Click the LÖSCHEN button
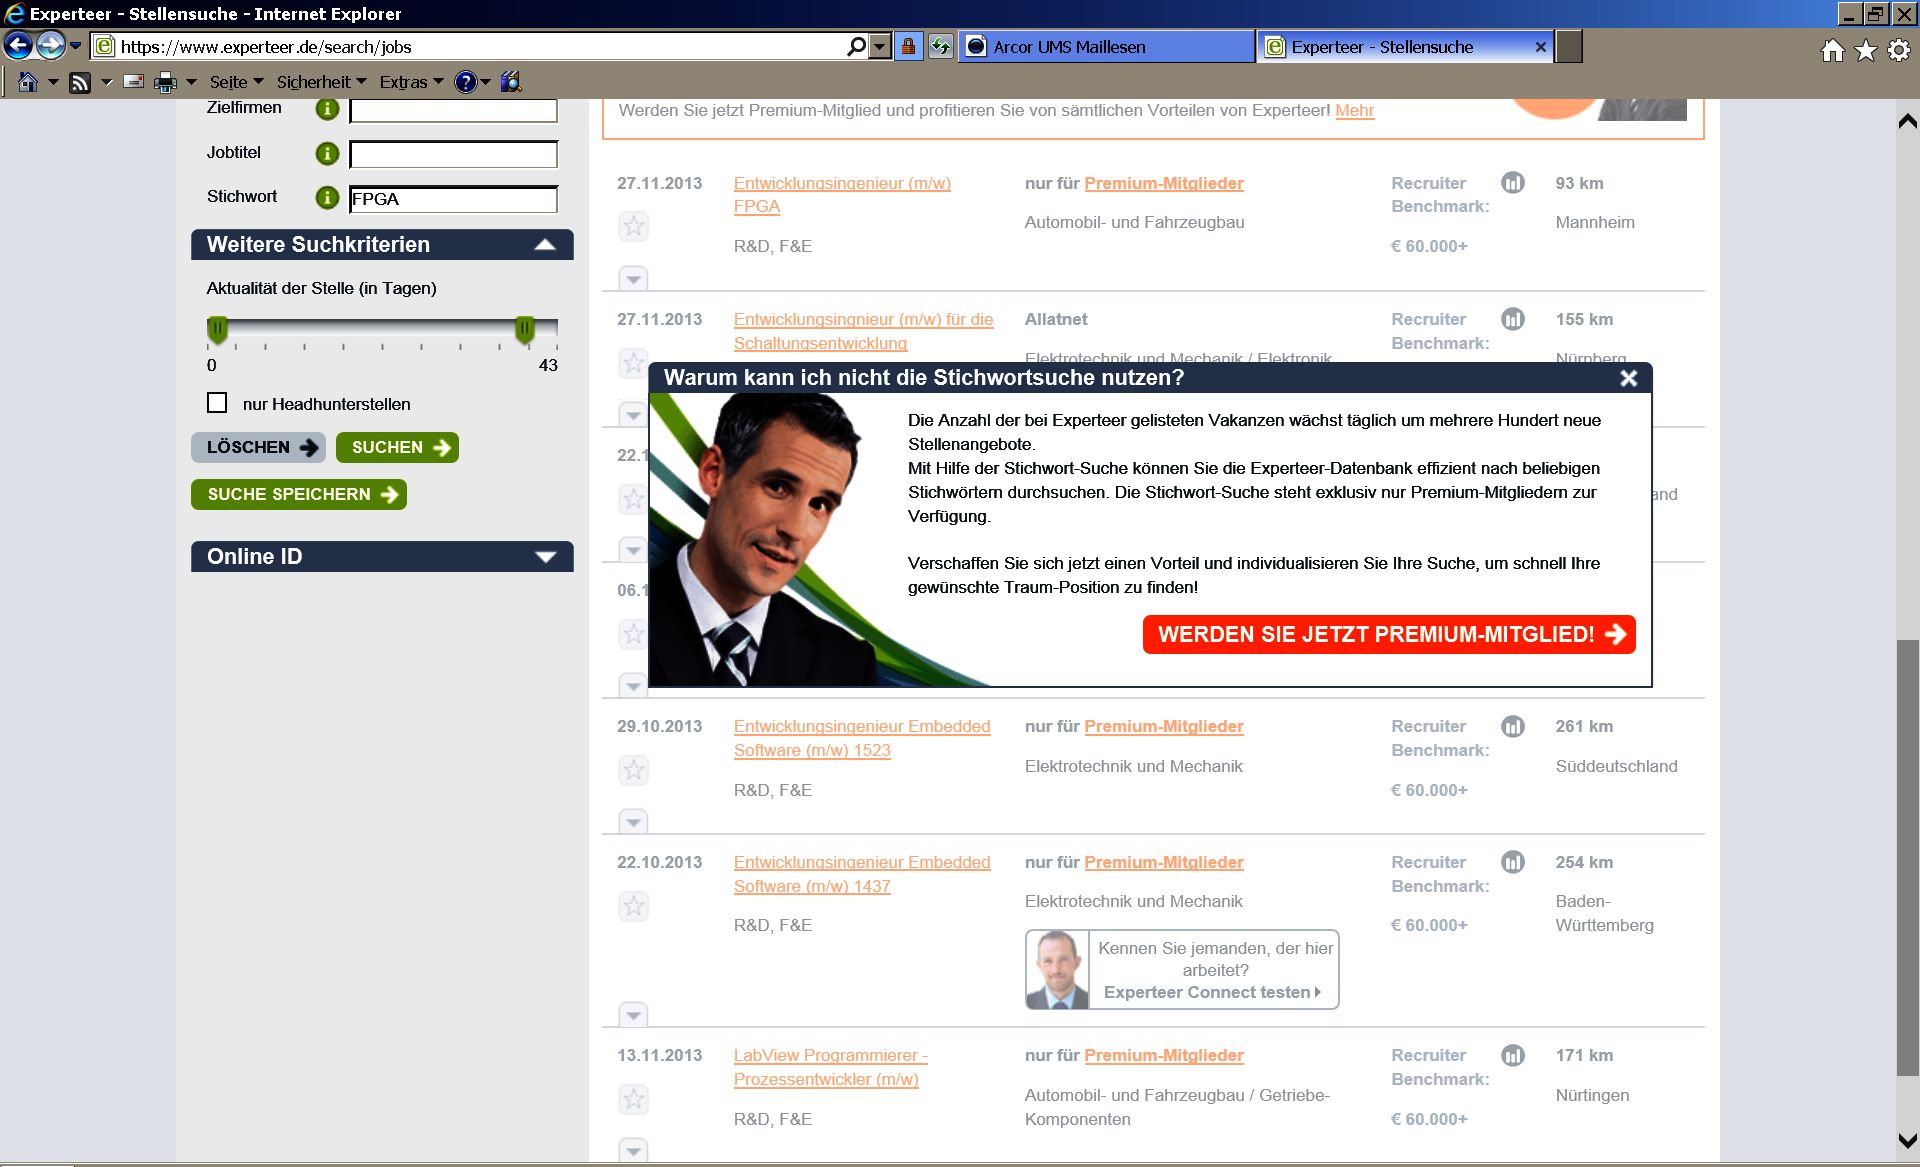Image resolution: width=1920 pixels, height=1167 pixels. (x=259, y=447)
